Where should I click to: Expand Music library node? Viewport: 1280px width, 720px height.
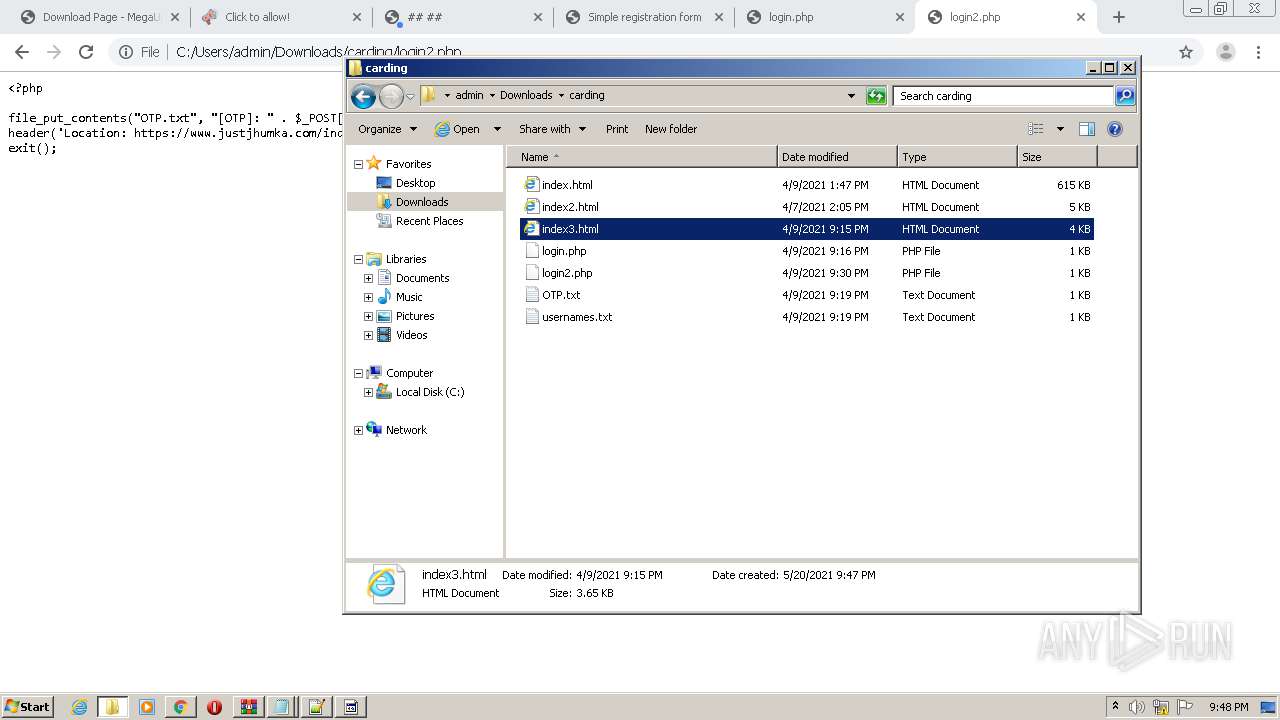368,297
